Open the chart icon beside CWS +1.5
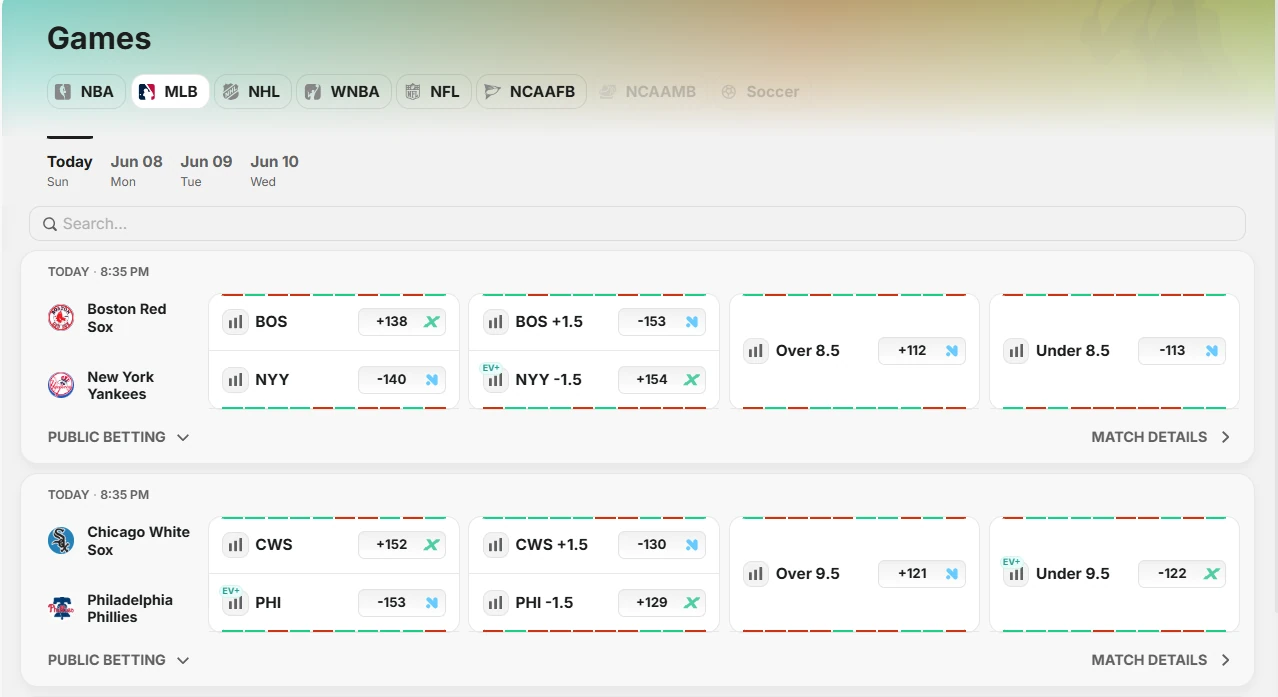 [495, 545]
